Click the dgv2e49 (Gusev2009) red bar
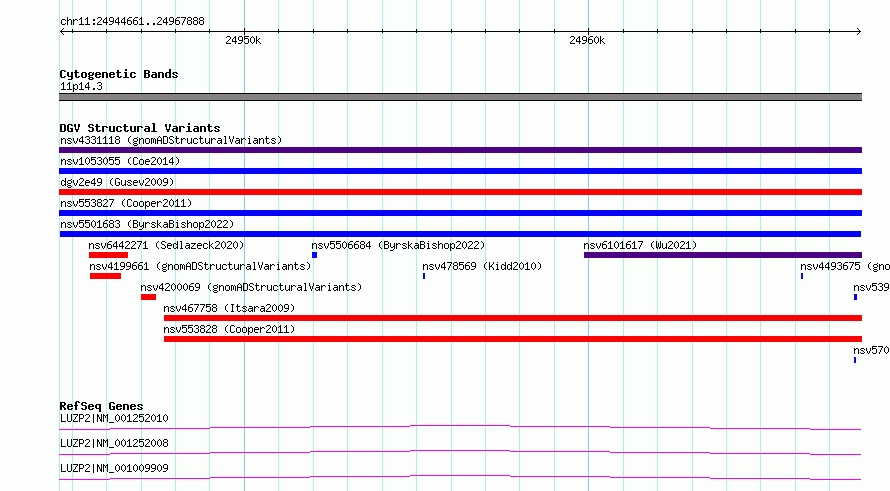890x491 pixels. [460, 192]
